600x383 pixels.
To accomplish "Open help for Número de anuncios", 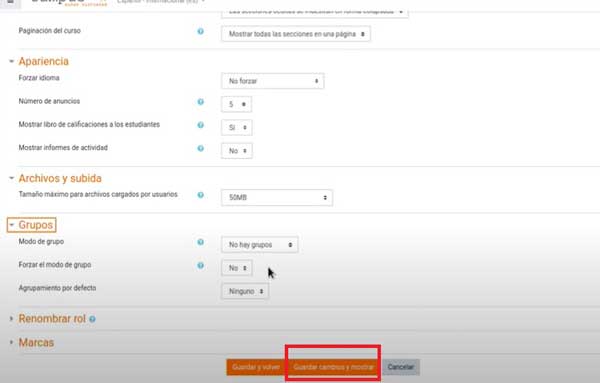I will tap(200, 102).
